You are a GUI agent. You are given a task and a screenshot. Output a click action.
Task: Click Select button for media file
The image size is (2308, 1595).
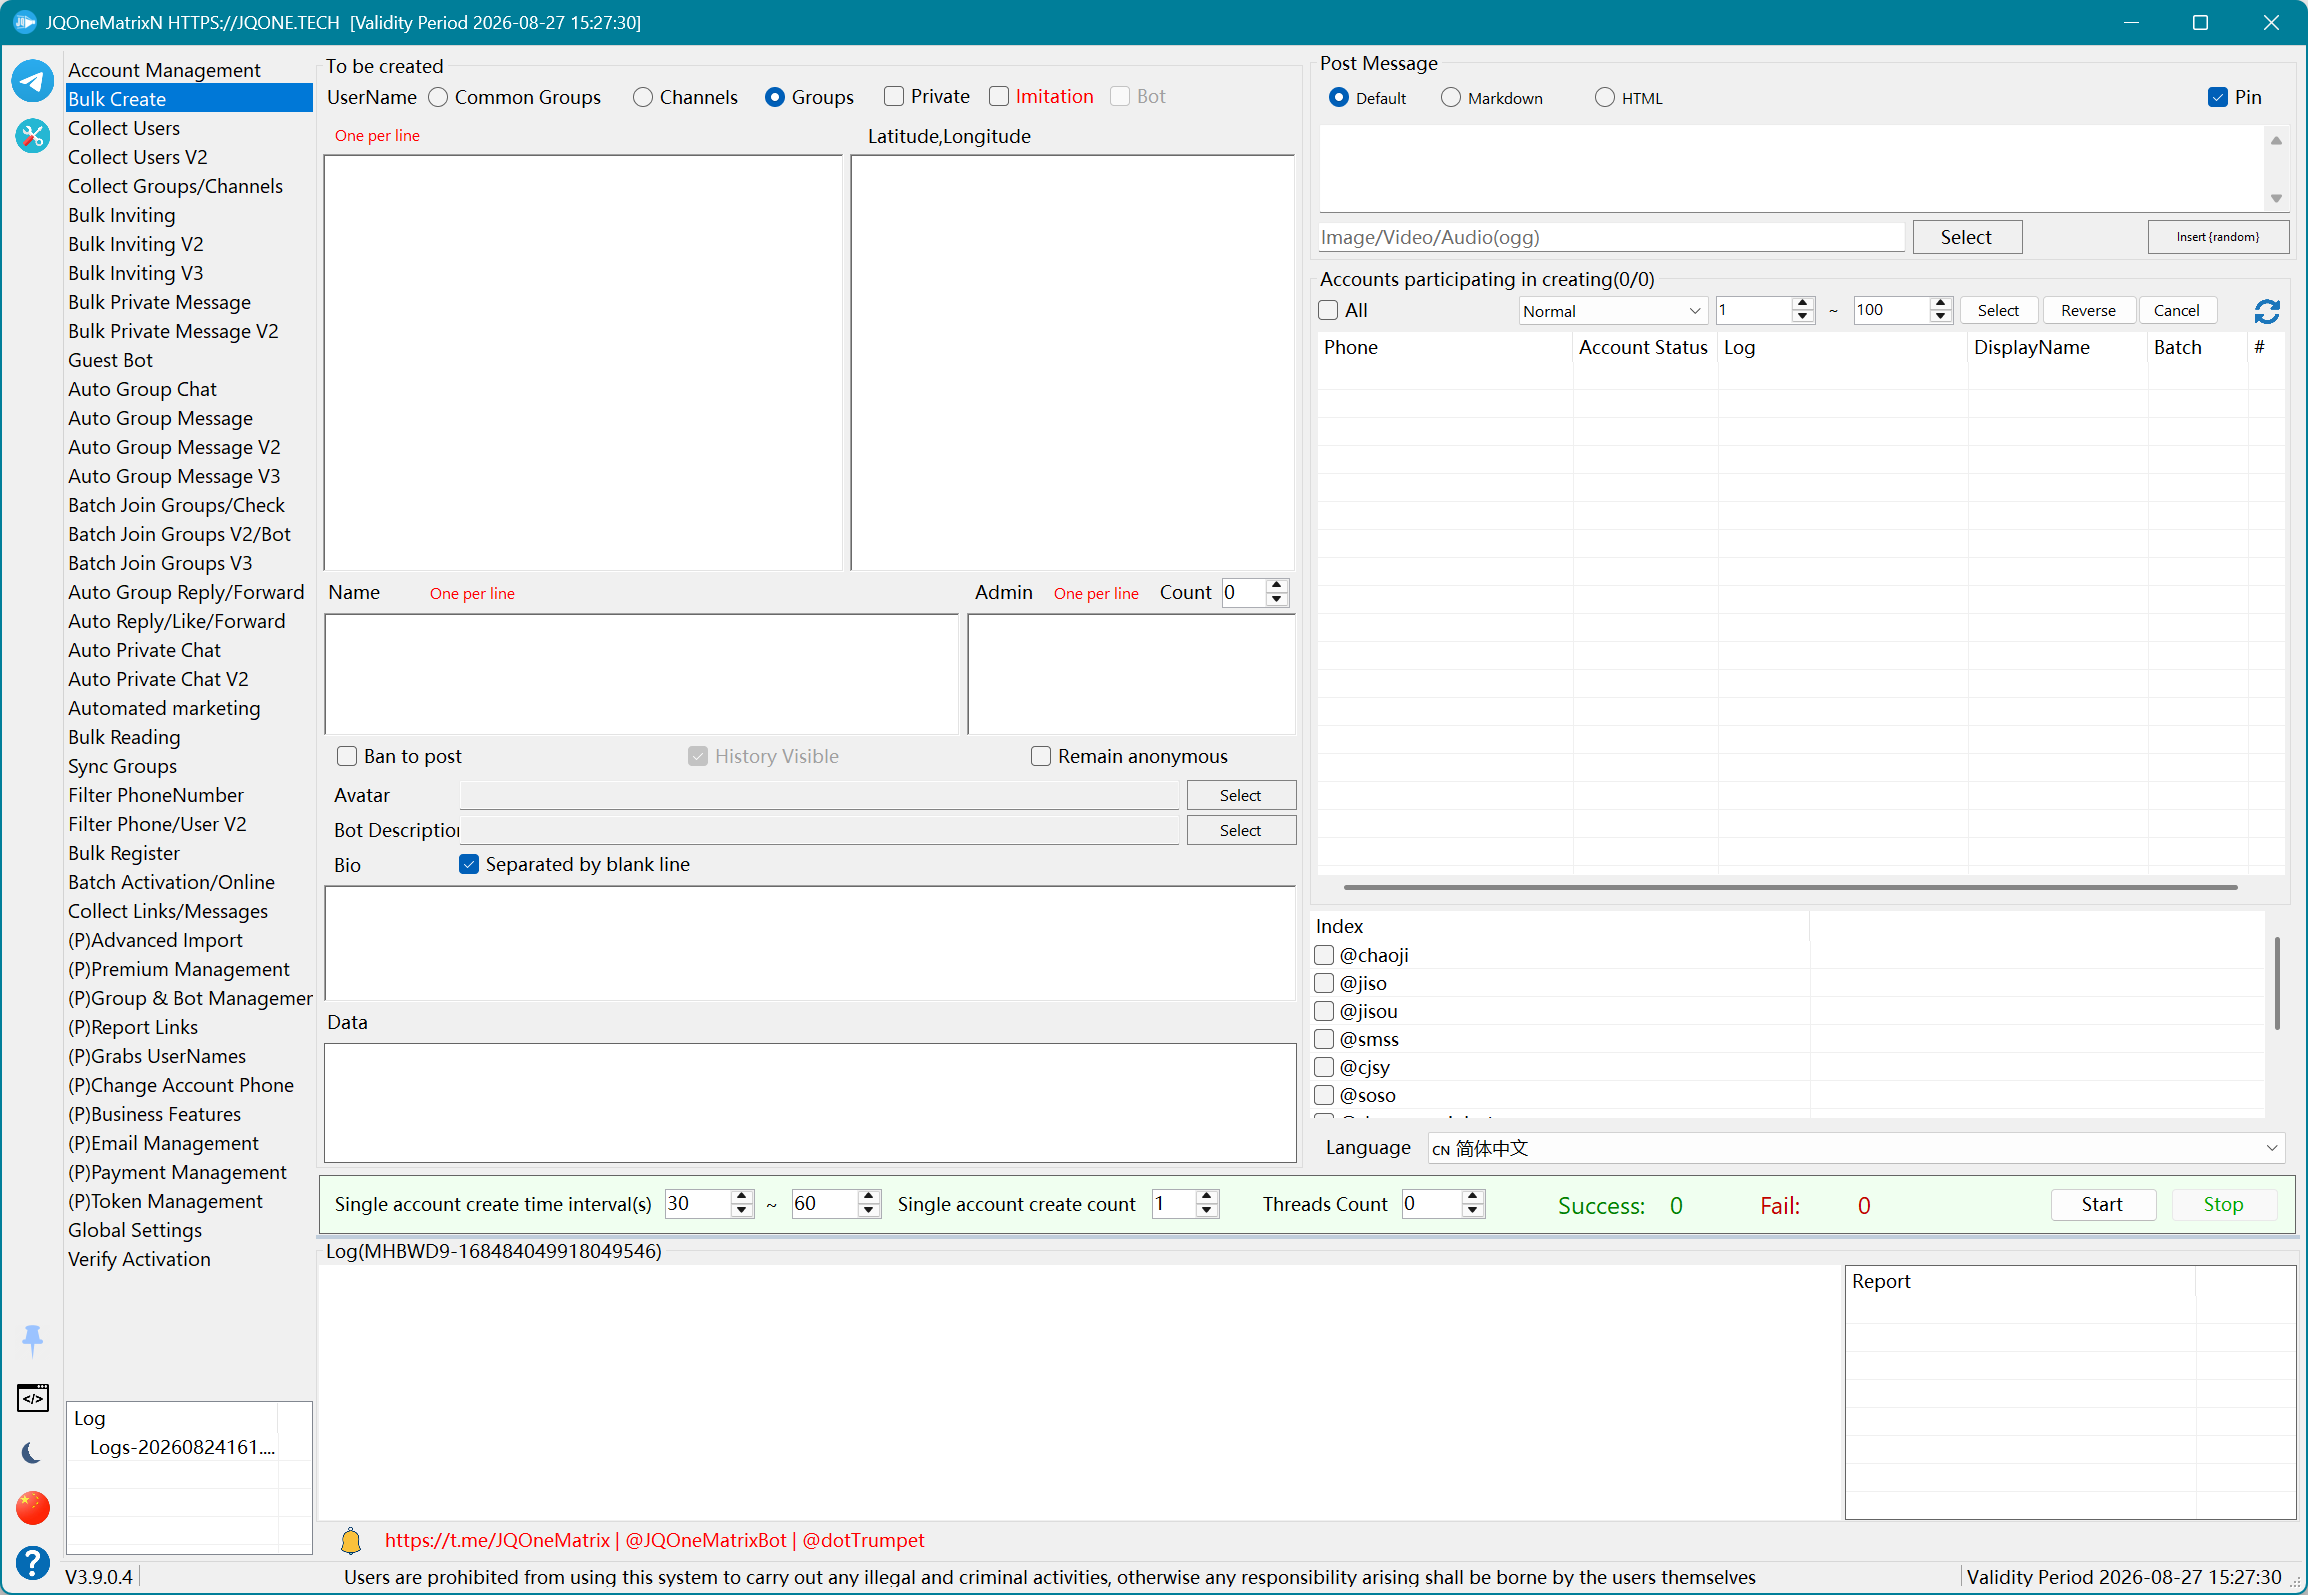tap(1966, 237)
